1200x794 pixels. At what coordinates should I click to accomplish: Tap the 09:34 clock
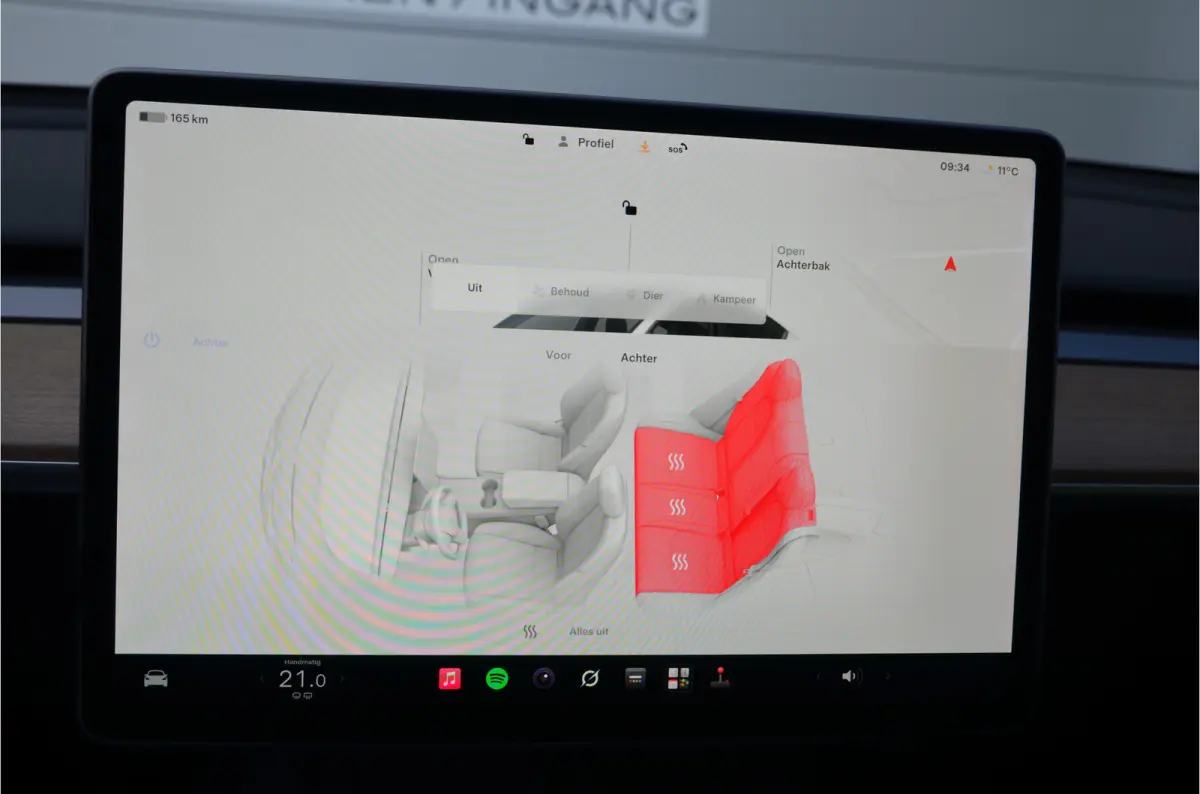[x=954, y=167]
